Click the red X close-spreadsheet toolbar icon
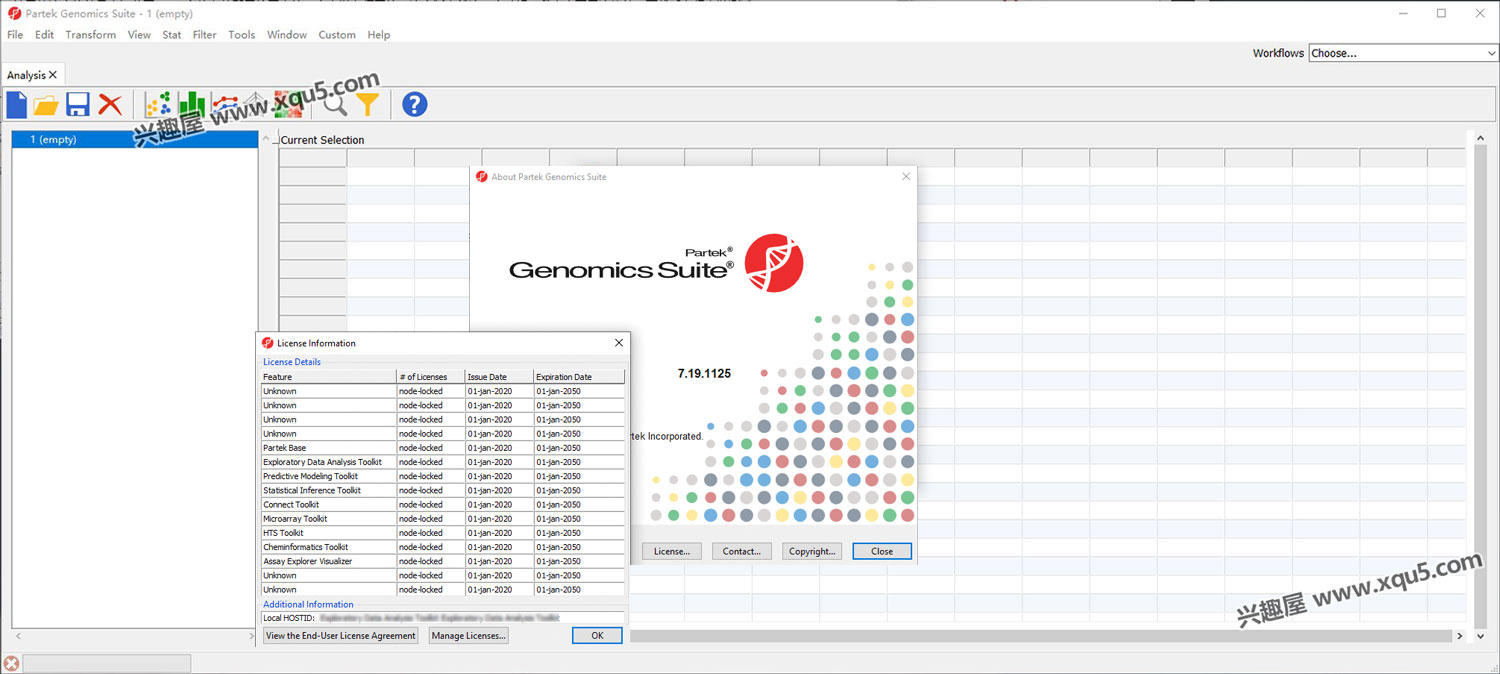The height and width of the screenshot is (674, 1500). (110, 104)
